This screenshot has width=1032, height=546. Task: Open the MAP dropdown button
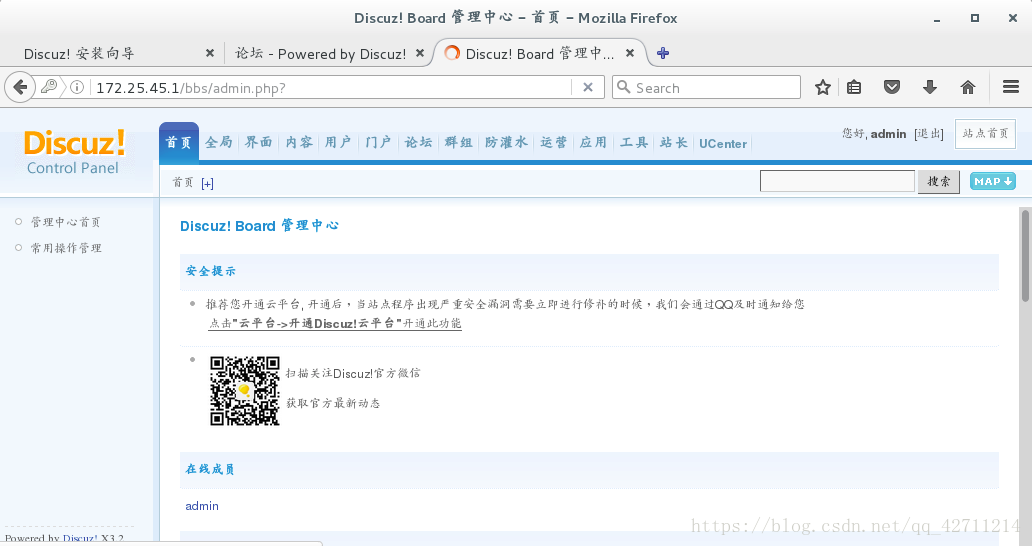993,182
